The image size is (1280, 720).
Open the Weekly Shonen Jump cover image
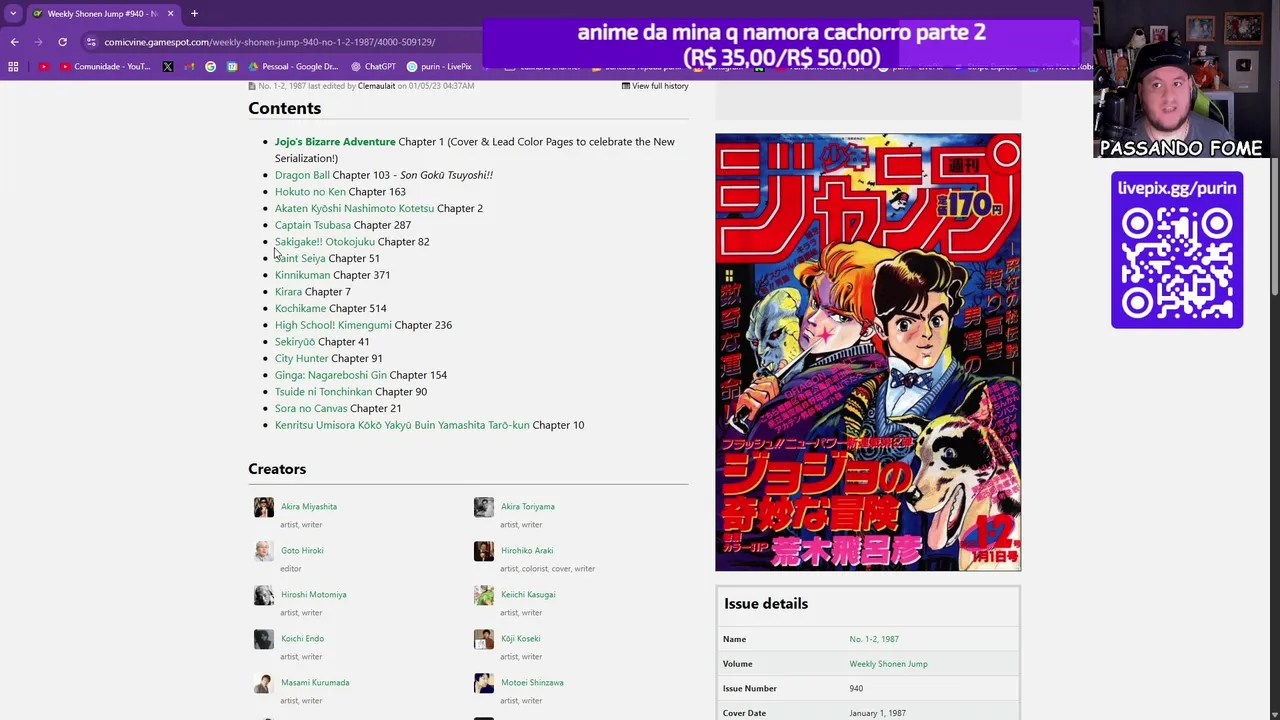pos(868,352)
